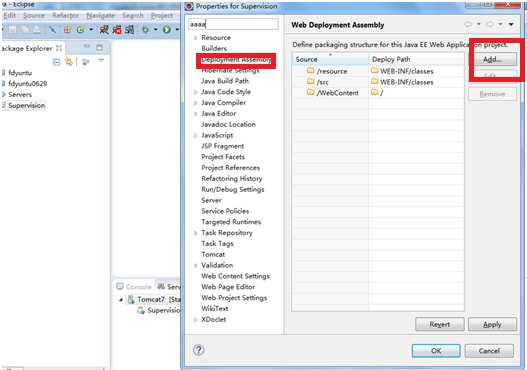Screen dimensions: 527x370
Task: Select the /resource source row
Action: pyautogui.click(x=378, y=71)
